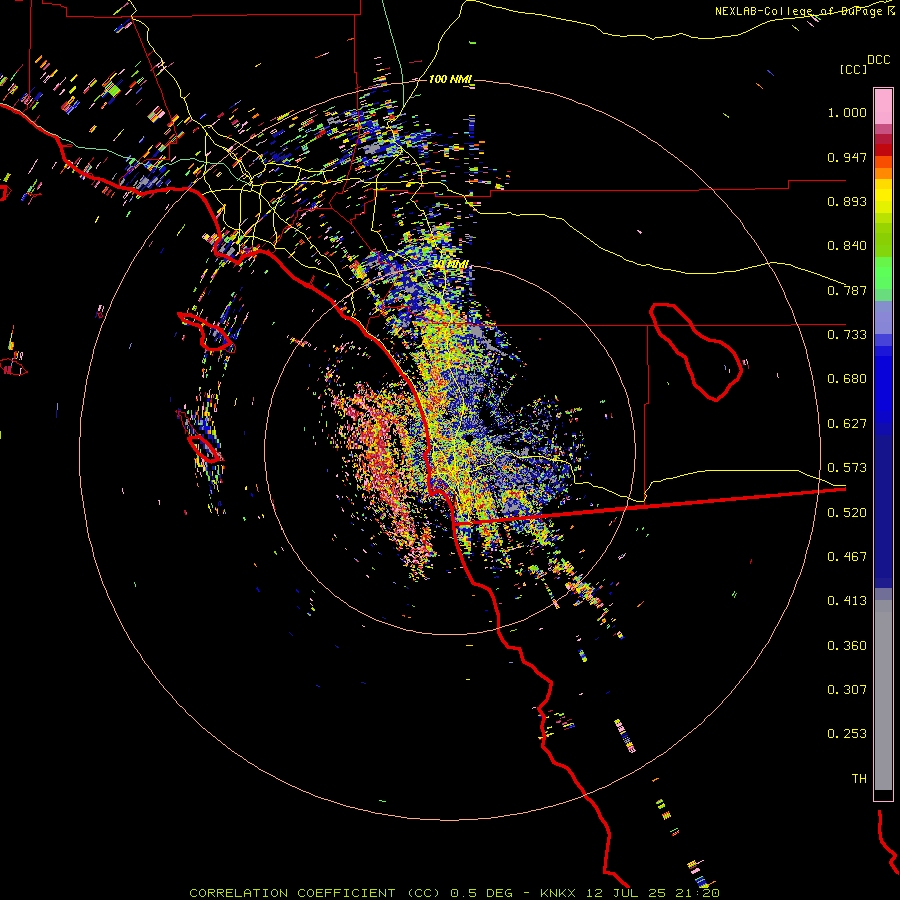This screenshot has width=900, height=900.
Task: Click the 0.360 color scale value
Action: point(847,646)
